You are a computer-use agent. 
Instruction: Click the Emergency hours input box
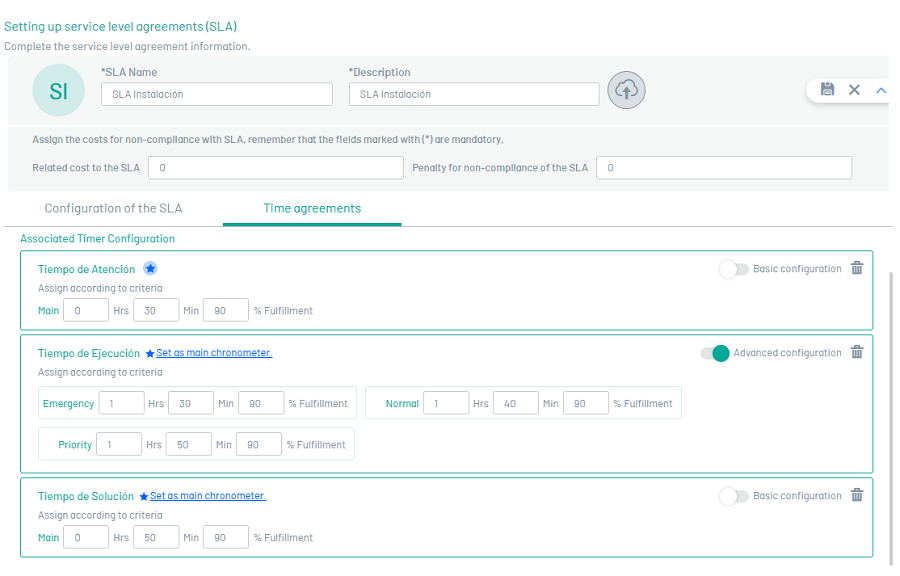coord(121,404)
